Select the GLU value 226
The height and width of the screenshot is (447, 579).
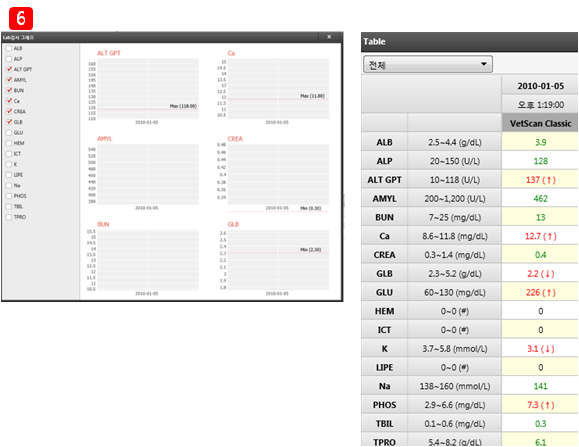540,292
